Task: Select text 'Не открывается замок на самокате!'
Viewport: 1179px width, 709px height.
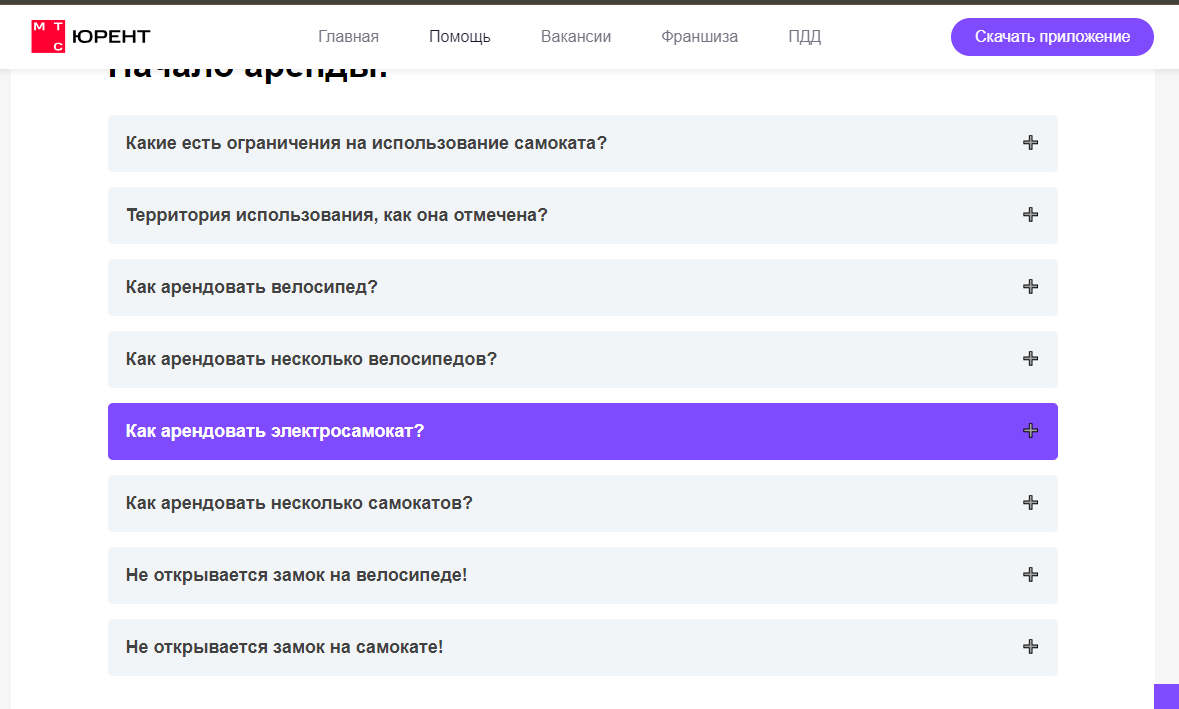Action: (284, 647)
